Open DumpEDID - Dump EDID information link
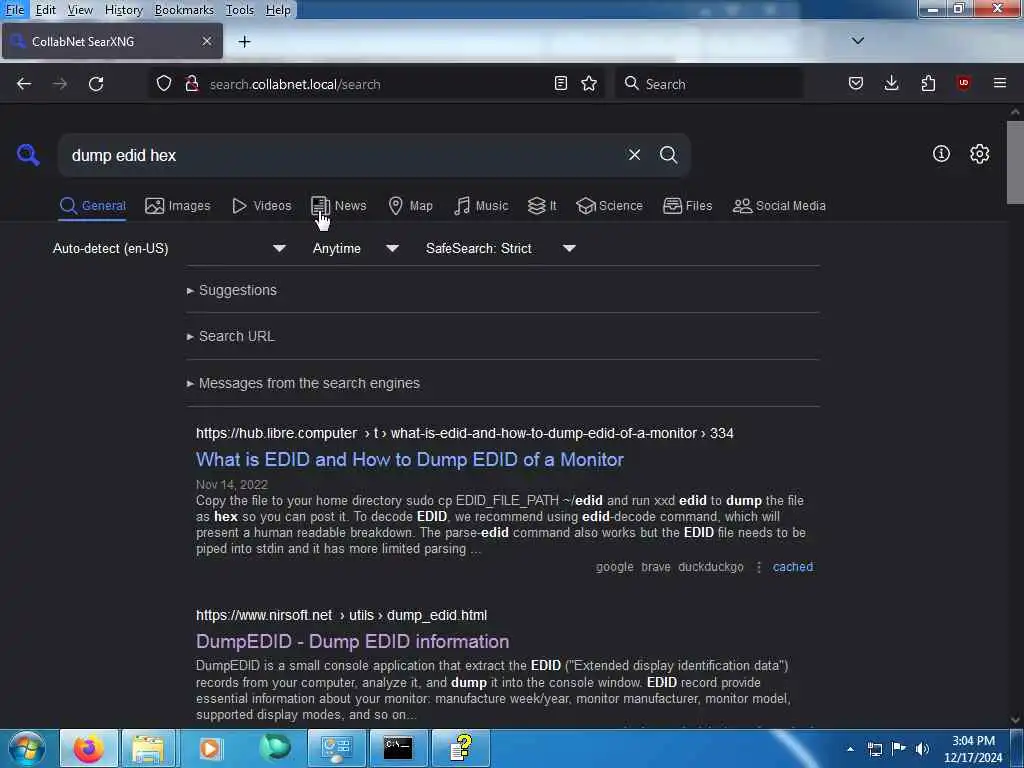 click(x=352, y=641)
